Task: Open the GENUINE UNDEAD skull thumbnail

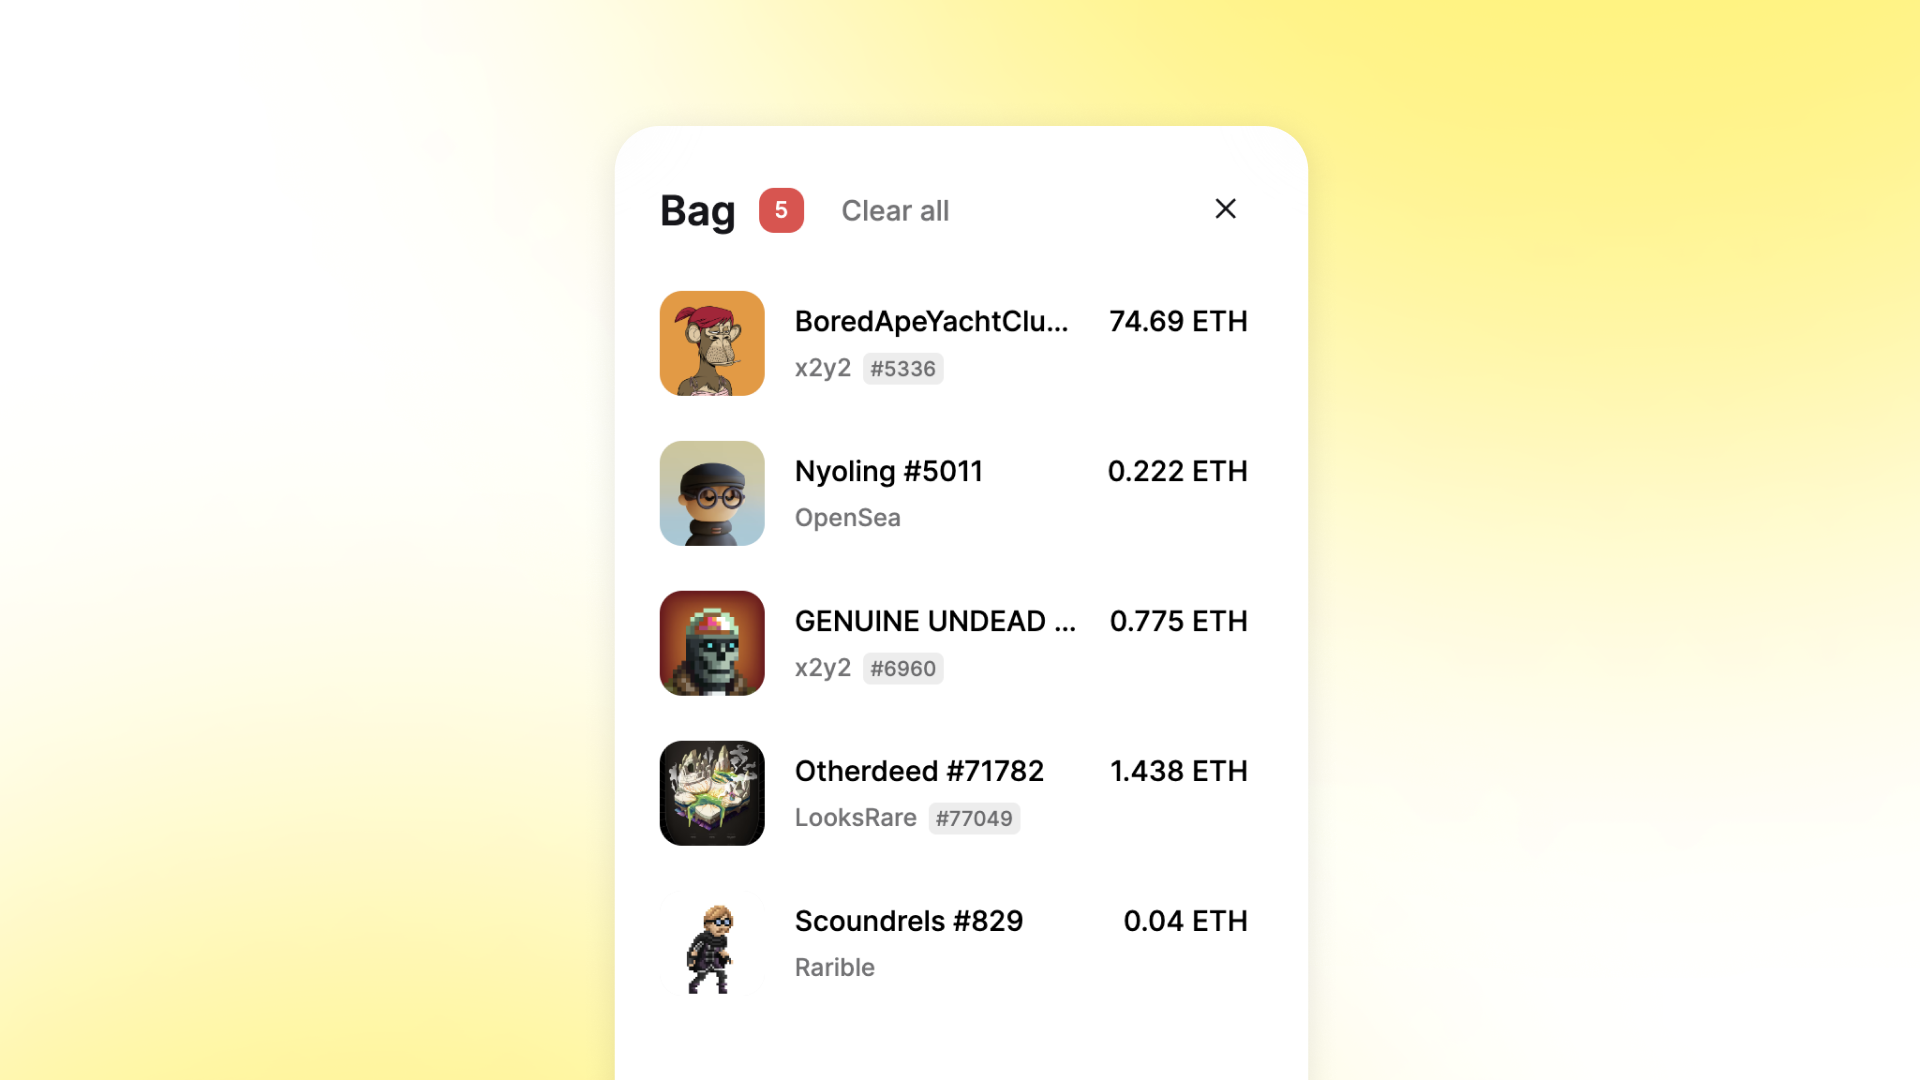Action: (712, 643)
